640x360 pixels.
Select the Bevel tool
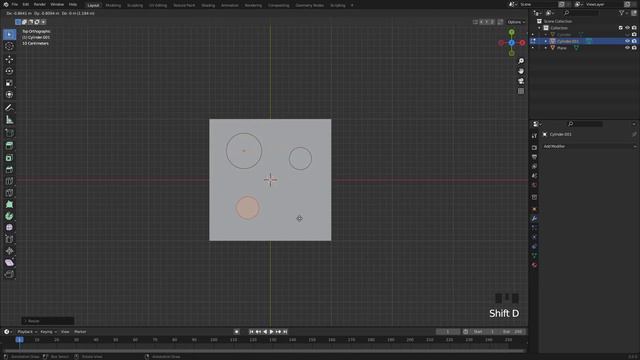coord(9,169)
